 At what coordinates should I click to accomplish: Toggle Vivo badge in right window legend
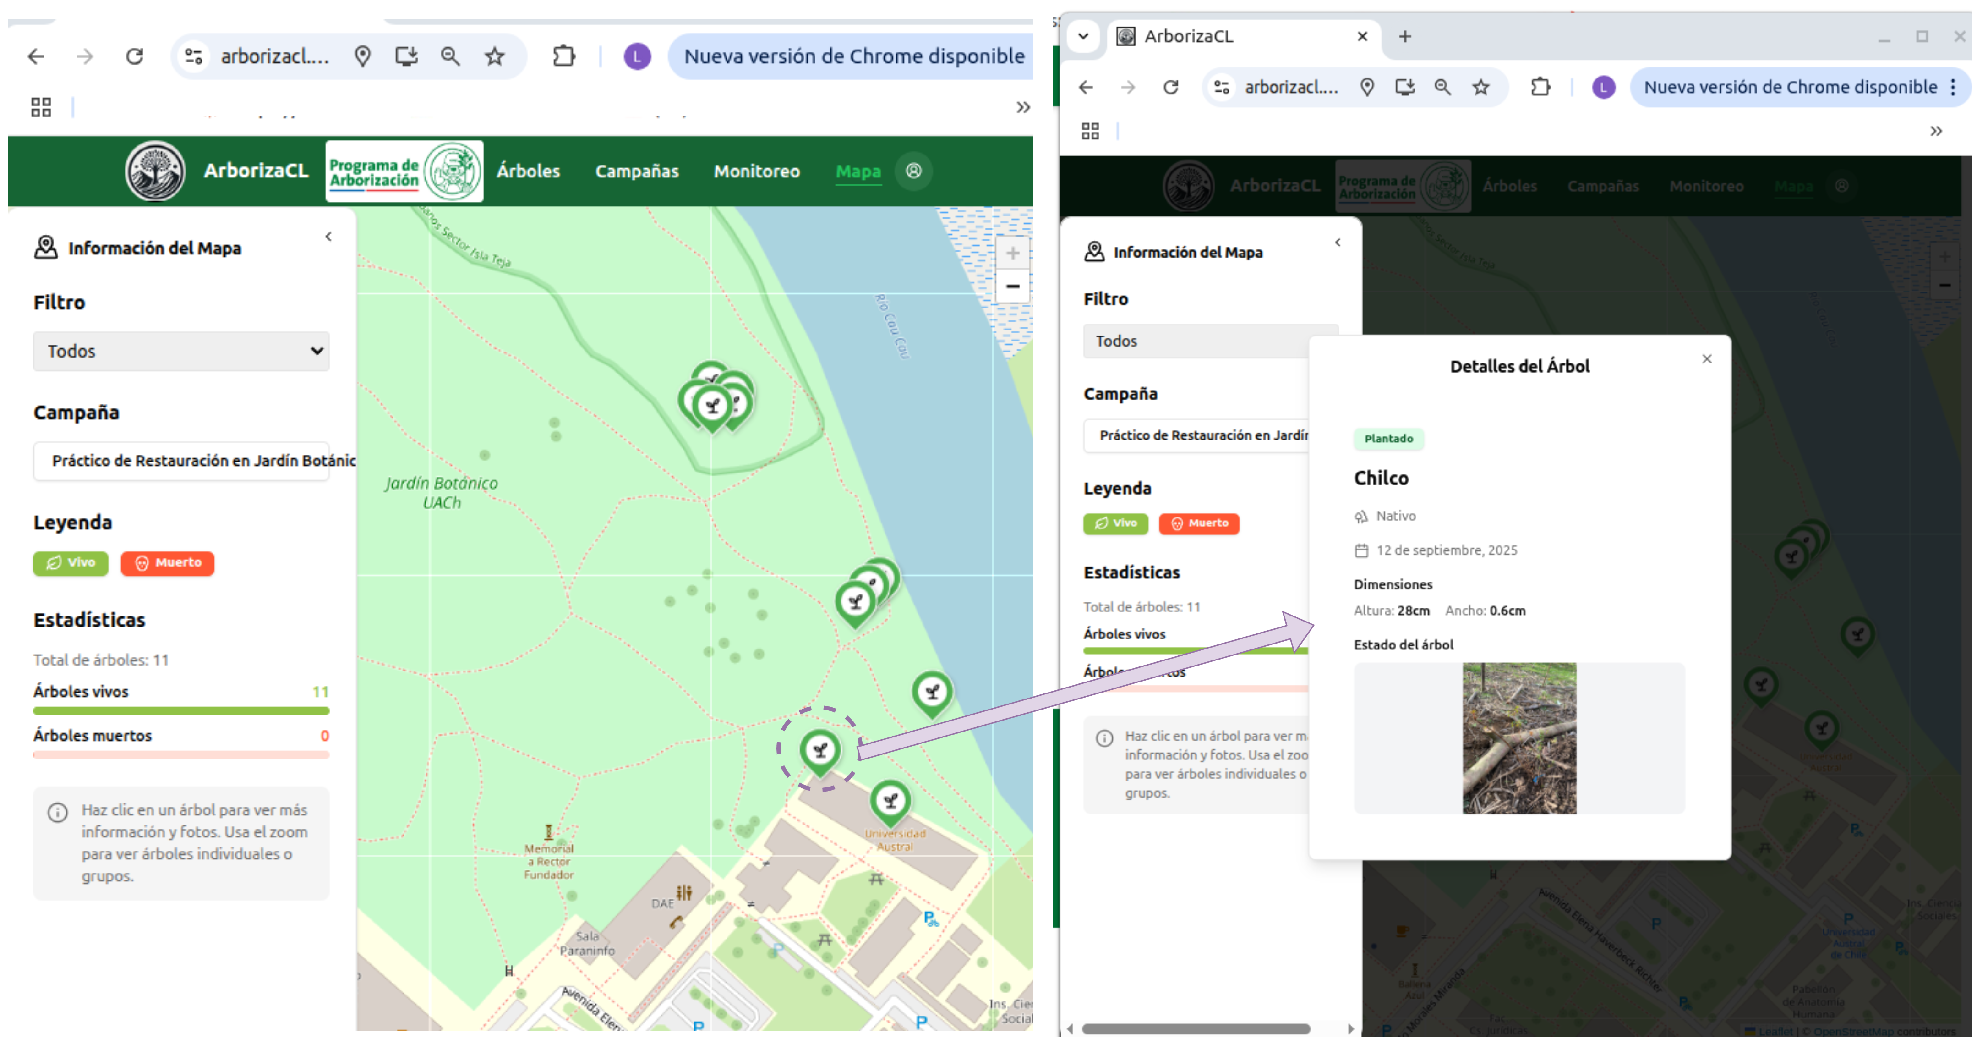(x=1114, y=523)
